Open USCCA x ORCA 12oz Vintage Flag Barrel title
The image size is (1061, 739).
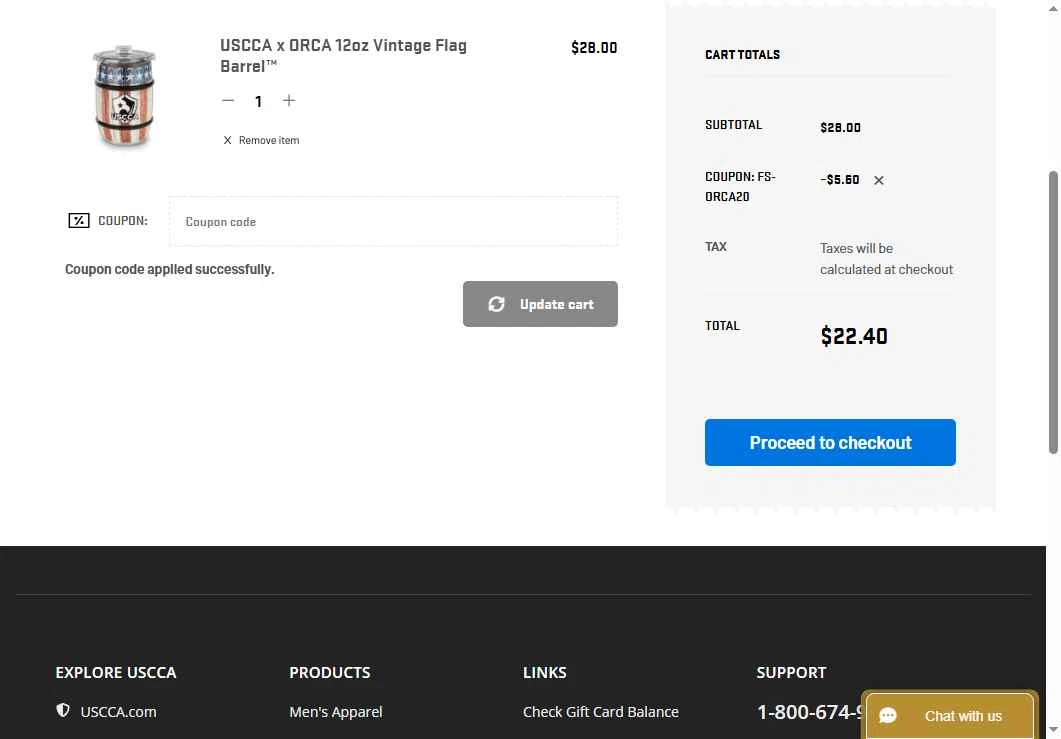(x=343, y=55)
